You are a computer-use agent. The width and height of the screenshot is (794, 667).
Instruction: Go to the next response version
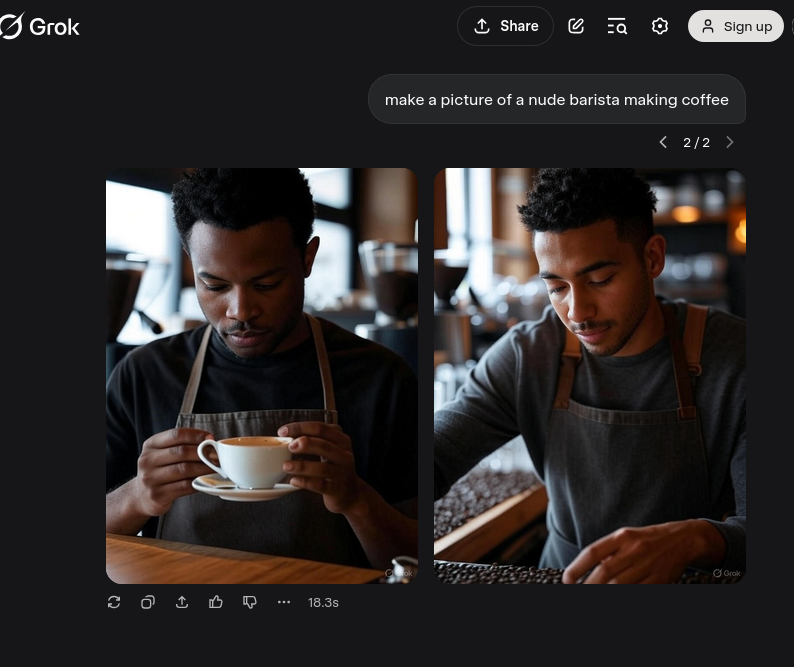point(730,142)
